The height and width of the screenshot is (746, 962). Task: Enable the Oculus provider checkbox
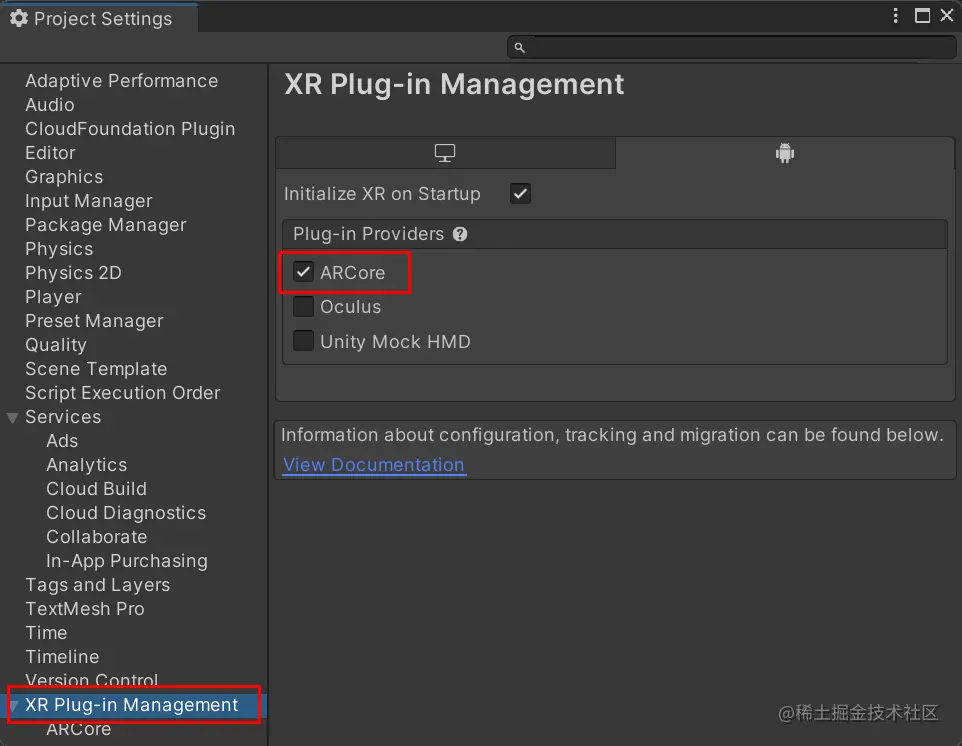click(x=303, y=306)
